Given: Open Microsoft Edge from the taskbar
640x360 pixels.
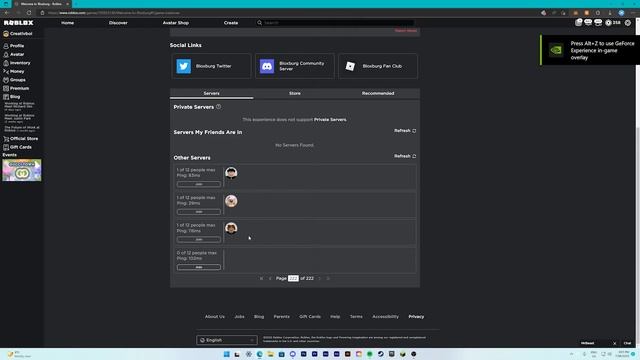Looking at the screenshot, I should pyautogui.click(x=260, y=354).
